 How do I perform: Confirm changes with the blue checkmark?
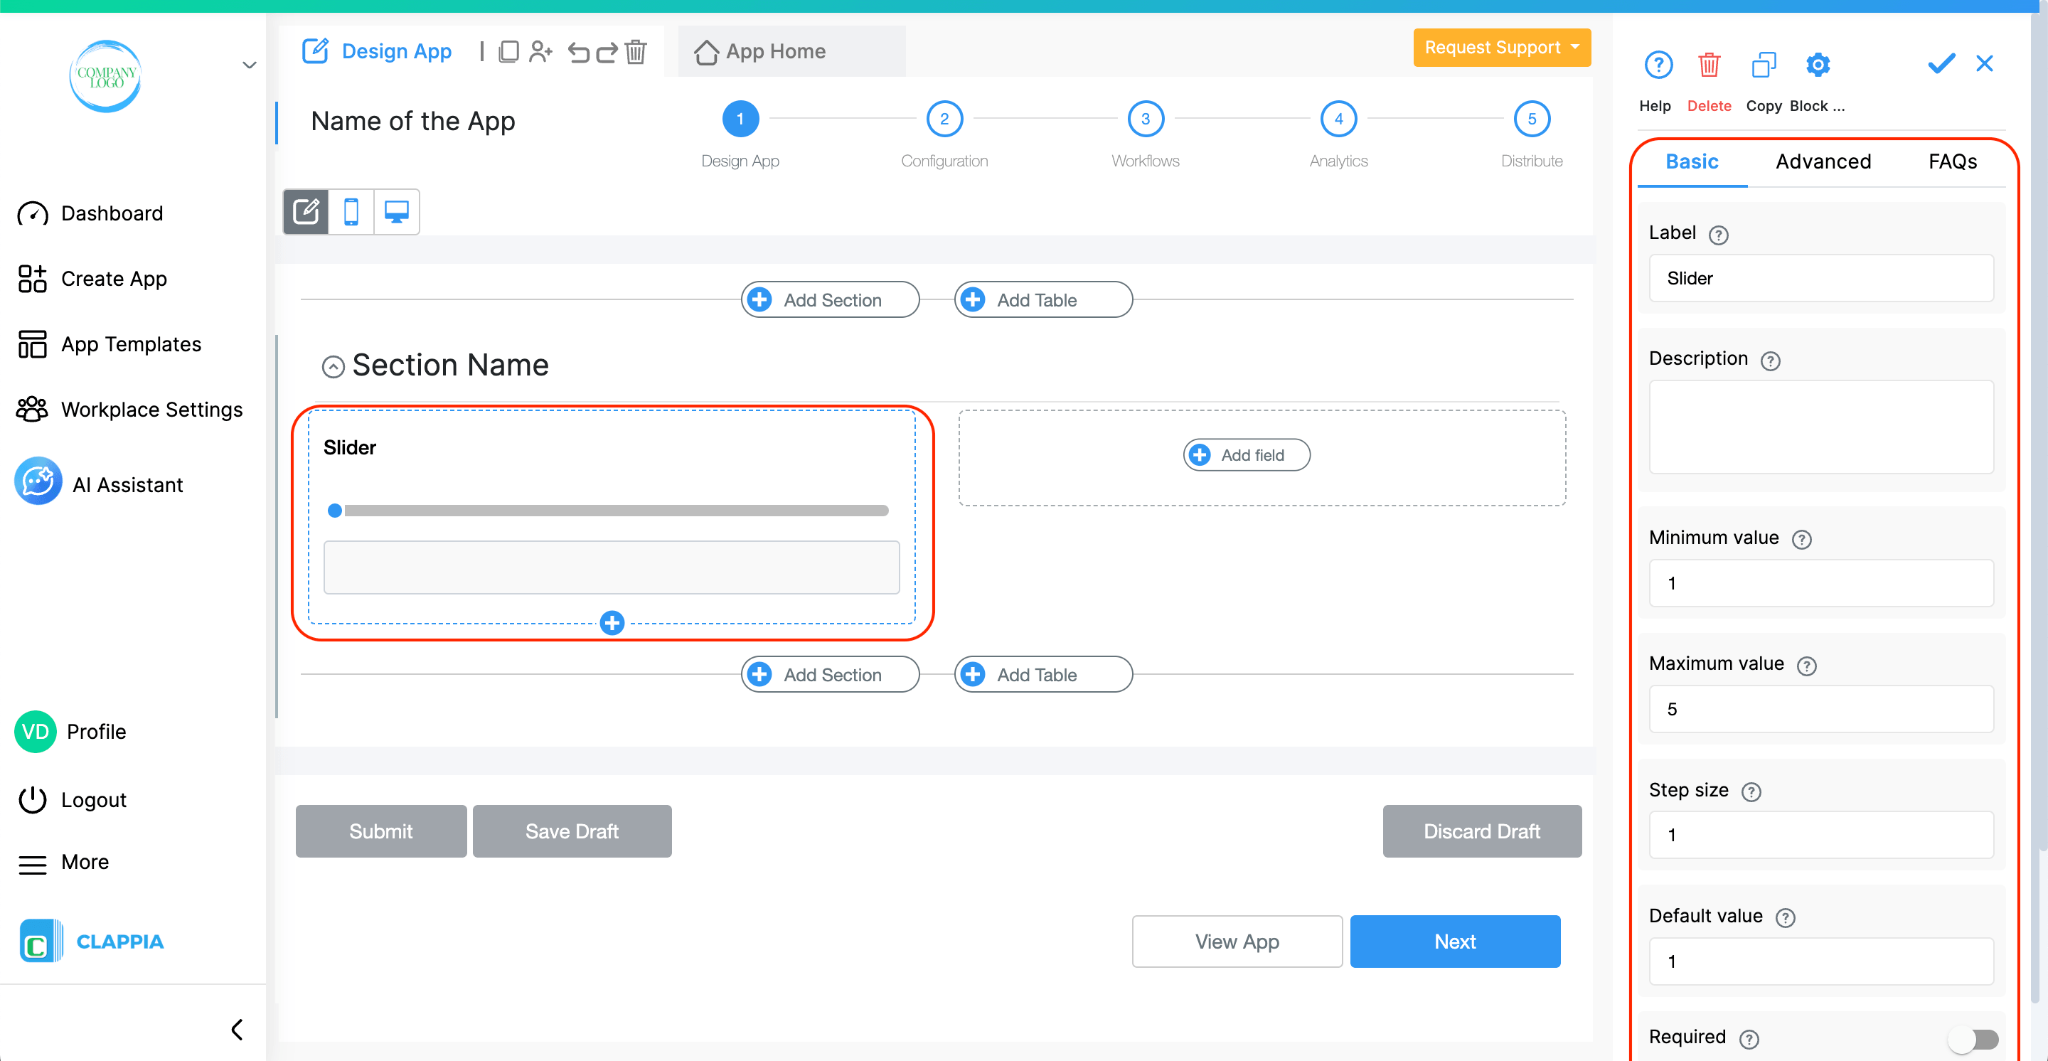[x=1941, y=64]
